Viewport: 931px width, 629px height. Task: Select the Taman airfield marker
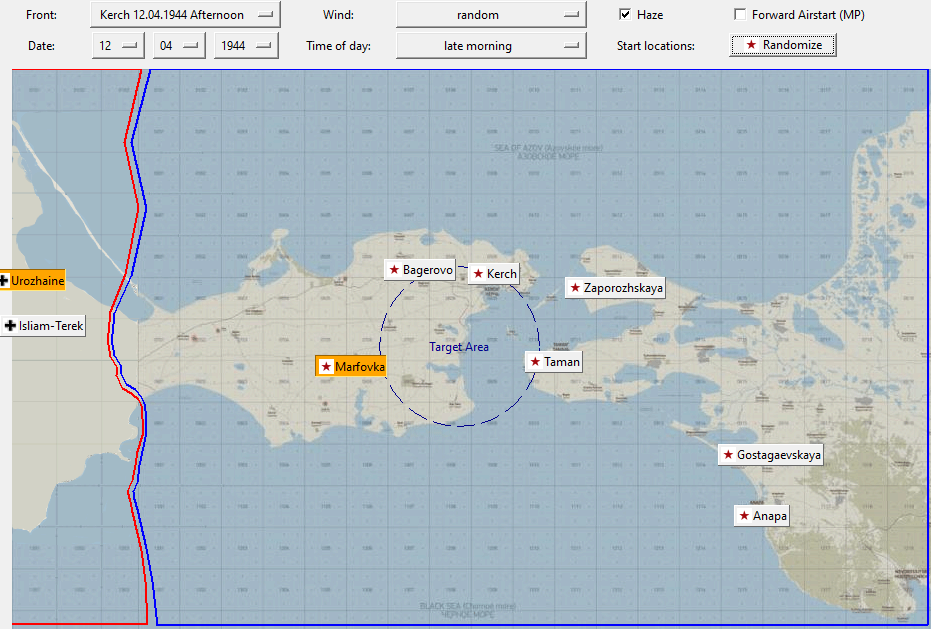click(x=553, y=362)
